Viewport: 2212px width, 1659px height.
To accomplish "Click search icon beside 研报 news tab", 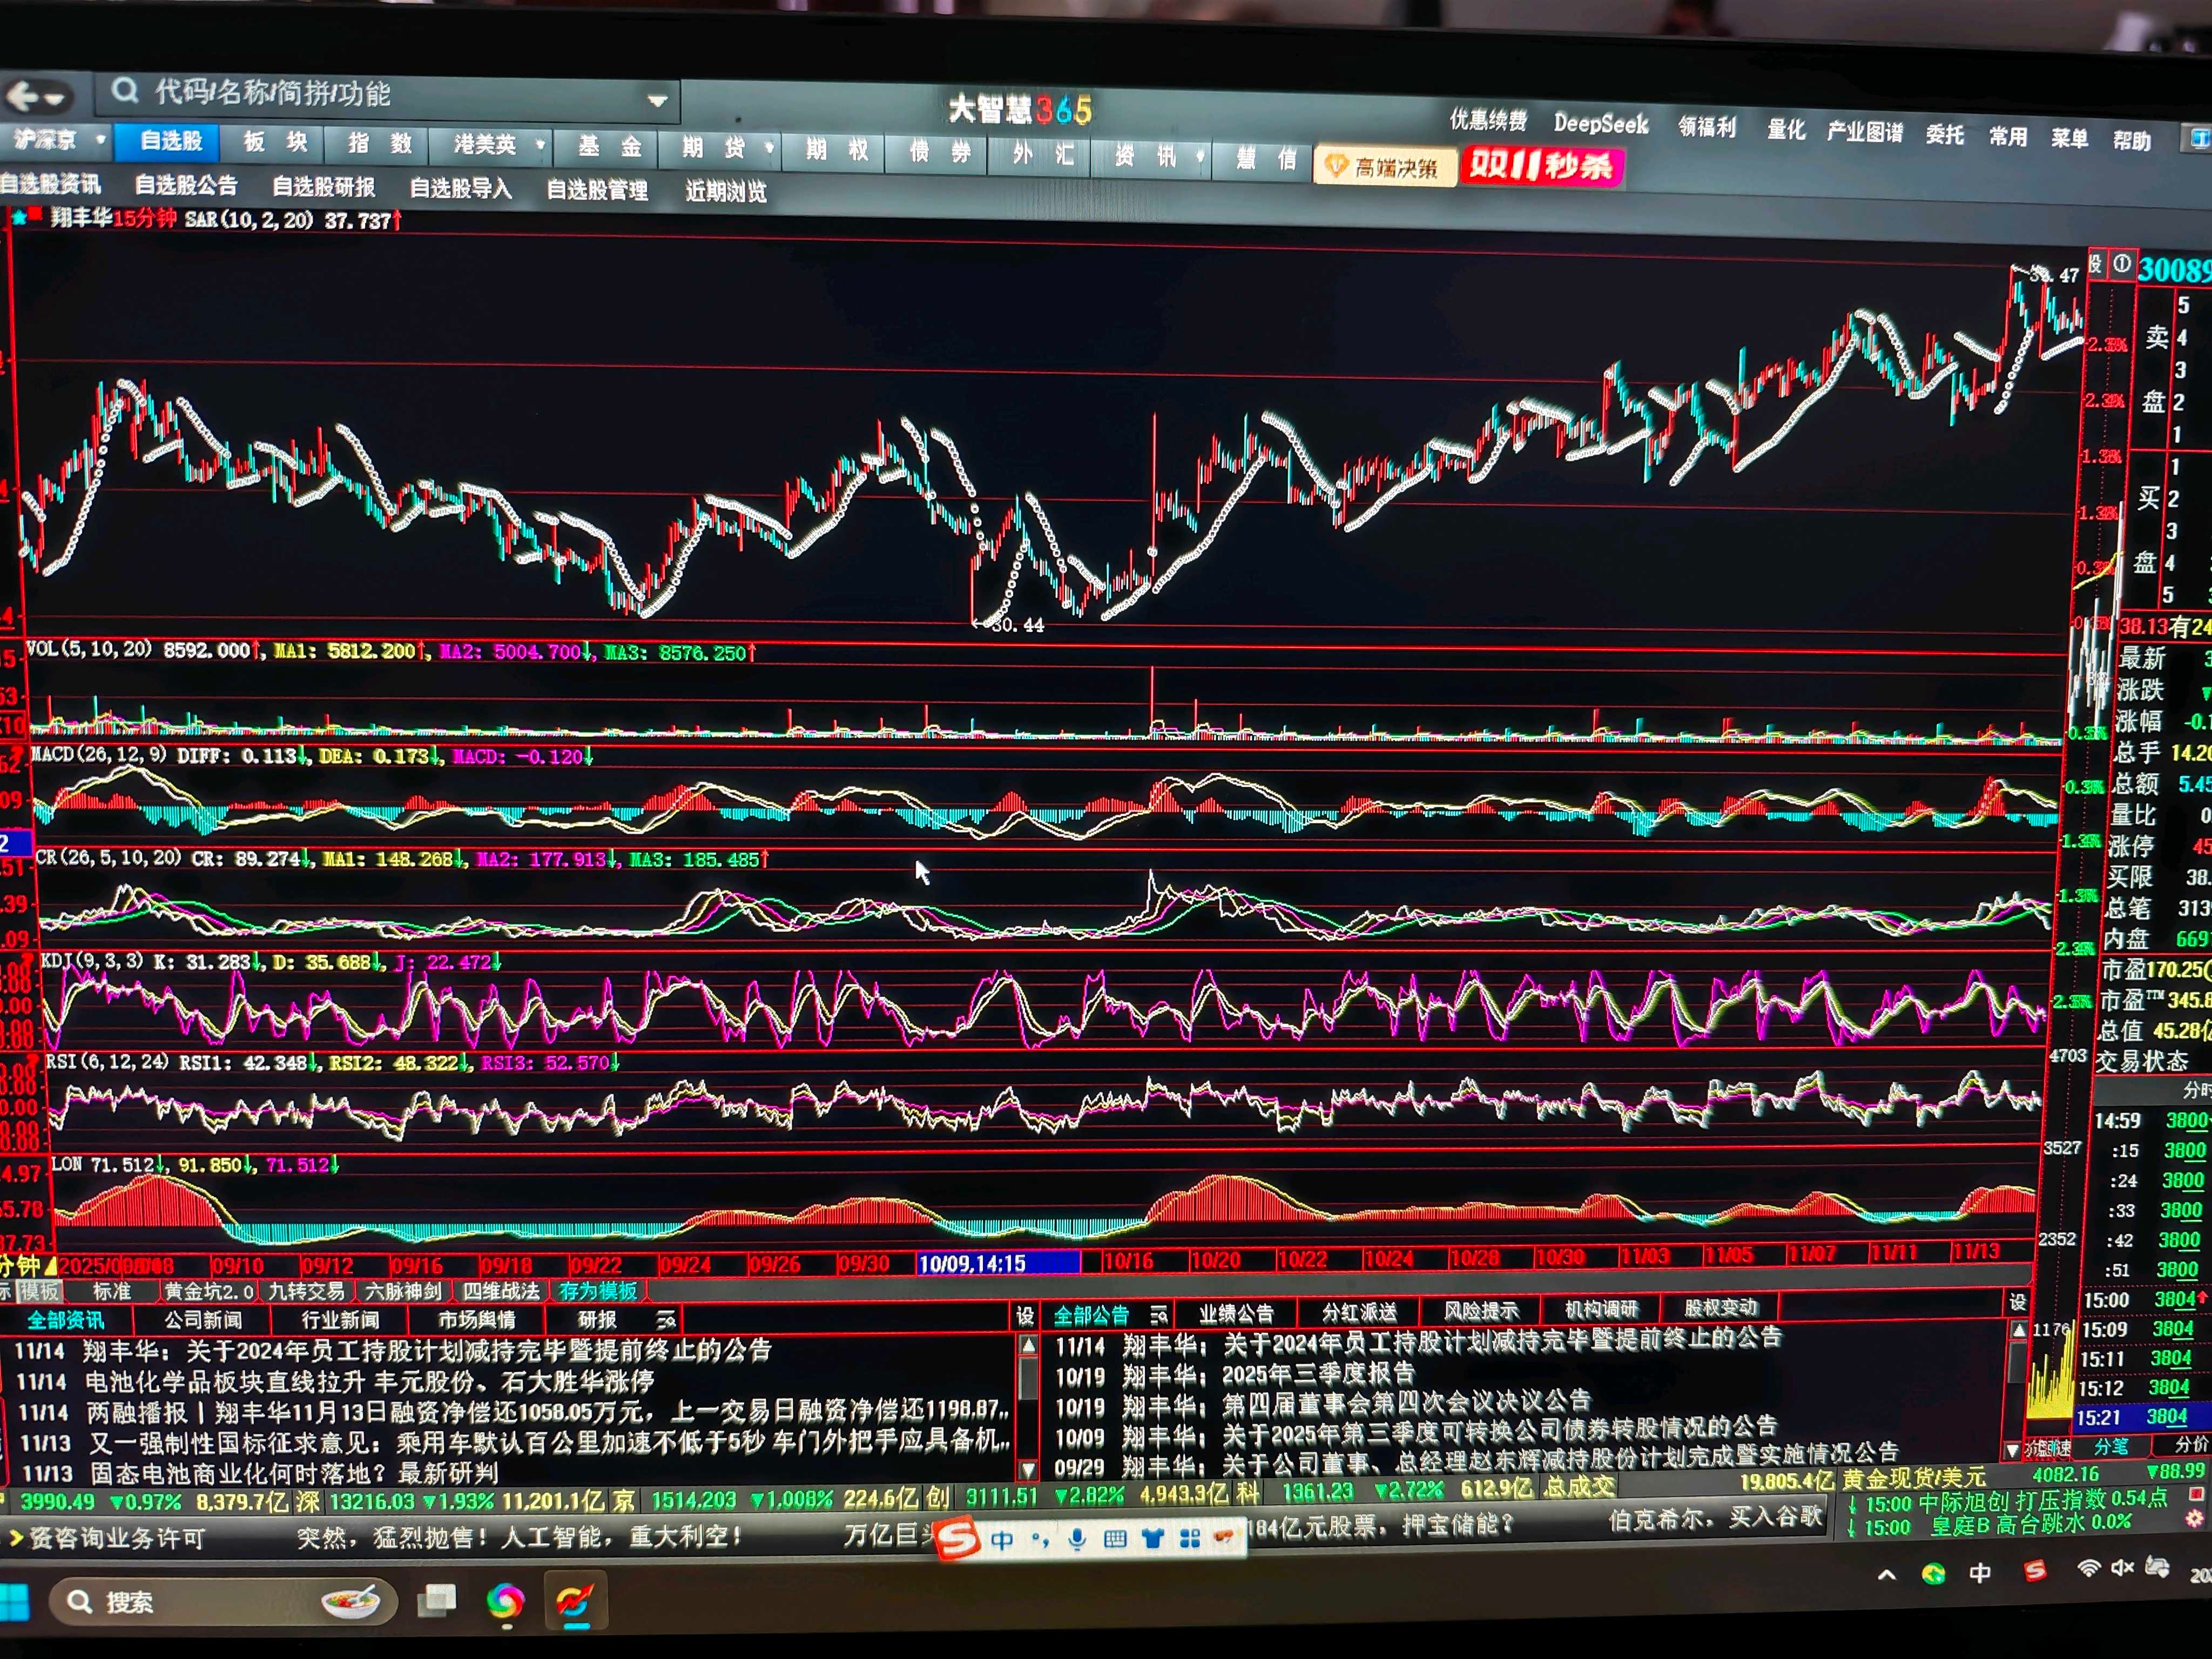I will coord(665,1320).
